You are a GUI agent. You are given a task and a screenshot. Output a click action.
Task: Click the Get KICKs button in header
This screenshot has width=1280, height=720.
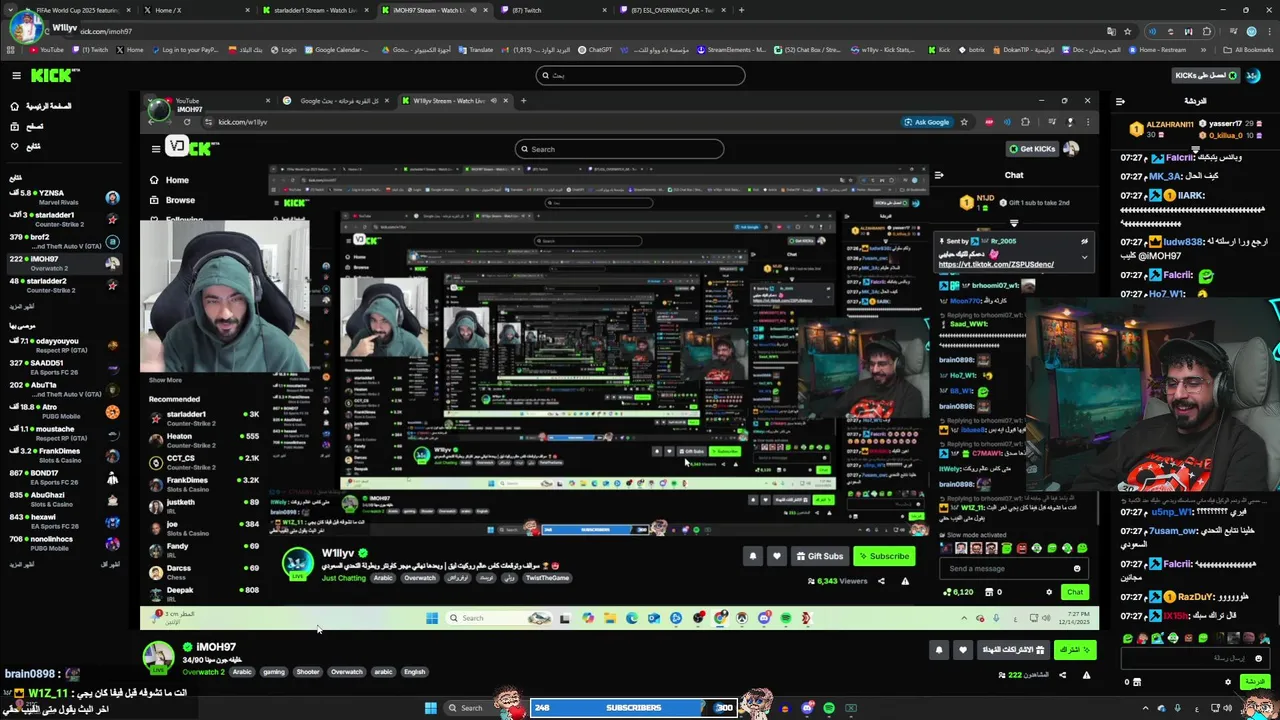1206,75
